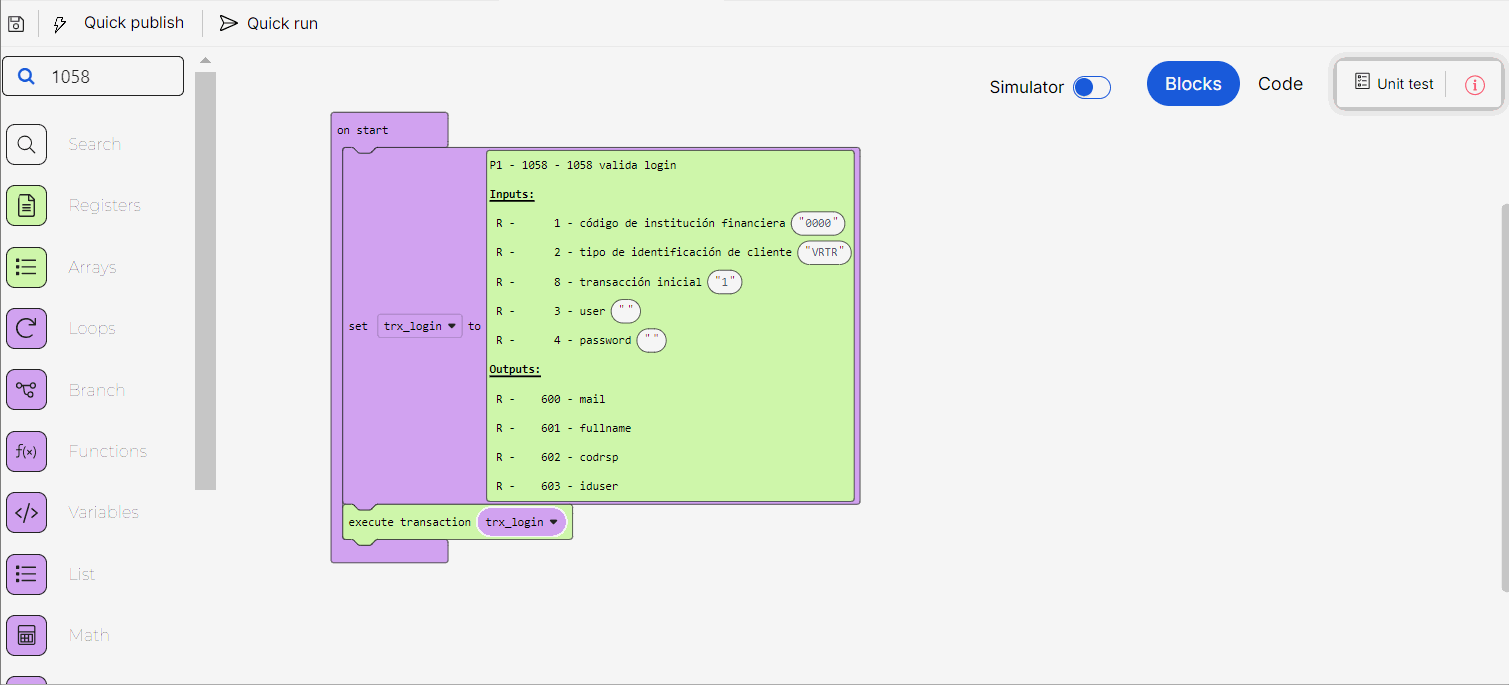The height and width of the screenshot is (685, 1509).
Task: Click Quick publish button
Action: [119, 23]
